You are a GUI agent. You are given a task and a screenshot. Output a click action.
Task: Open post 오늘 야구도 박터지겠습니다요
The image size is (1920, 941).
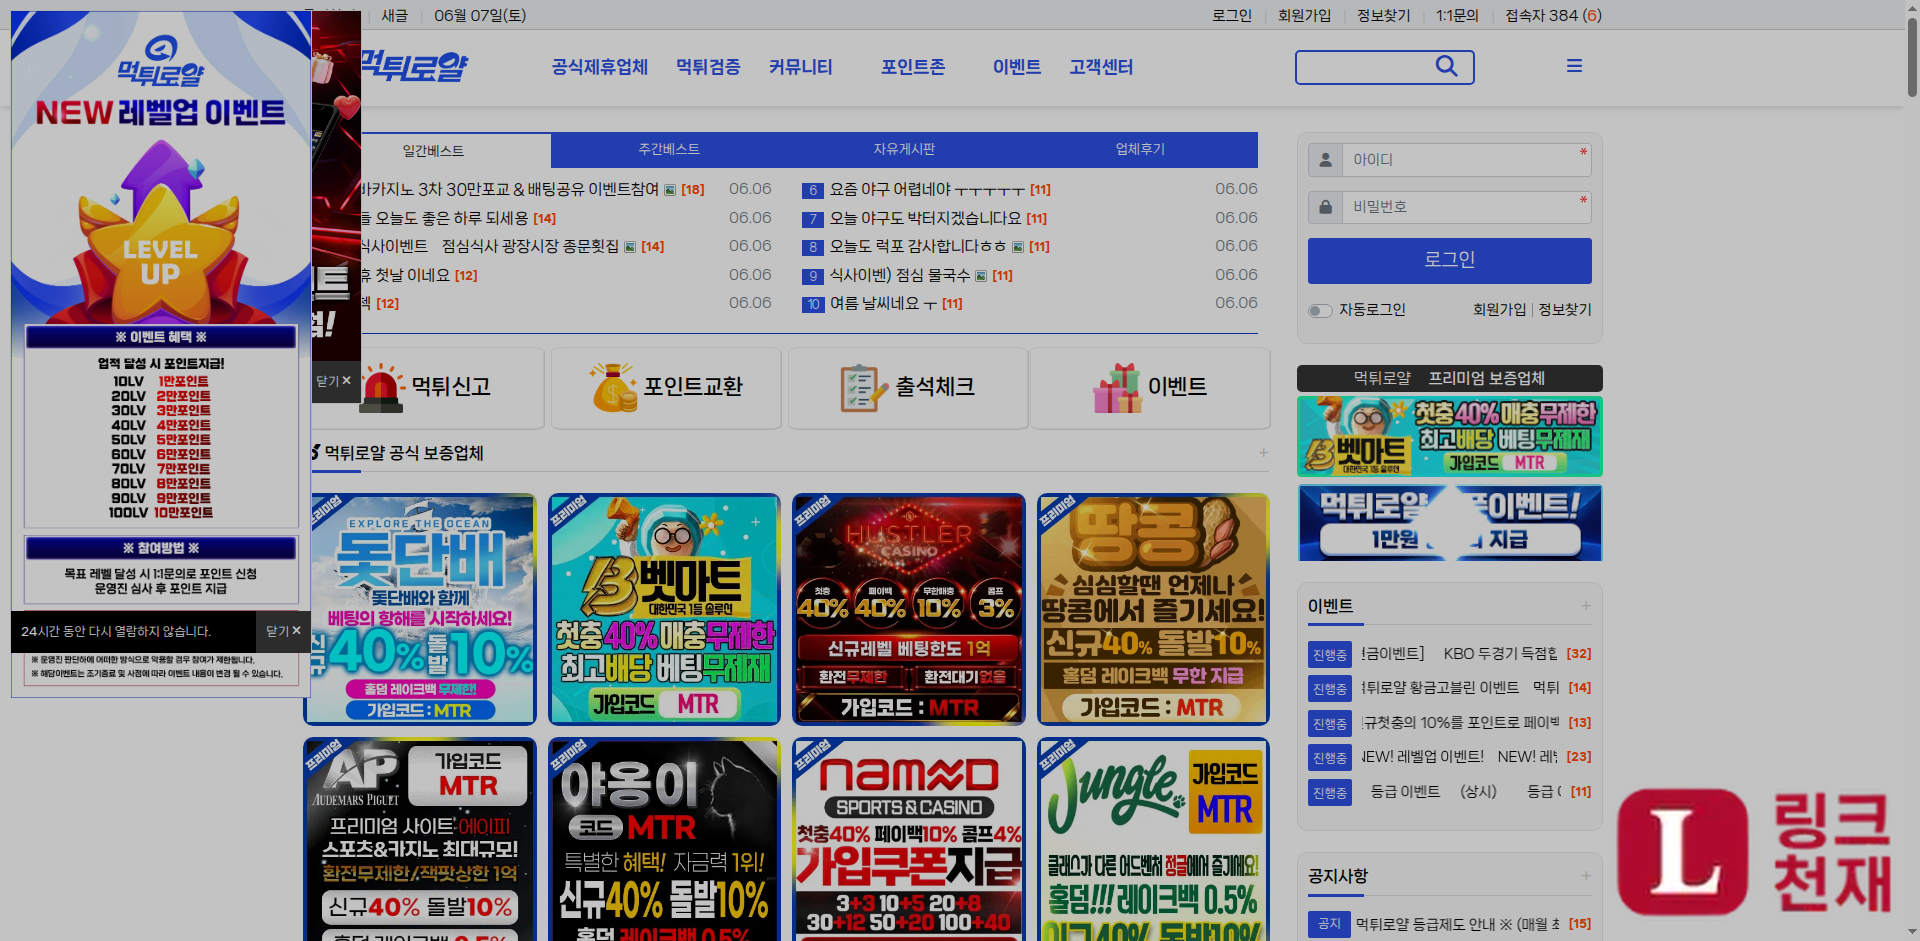click(925, 218)
